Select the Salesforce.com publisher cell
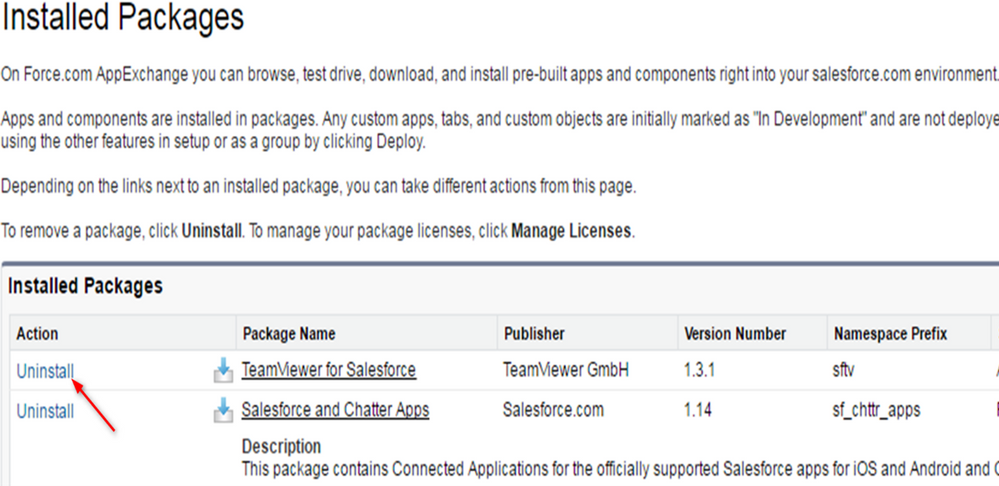The height and width of the screenshot is (486, 999). point(553,410)
